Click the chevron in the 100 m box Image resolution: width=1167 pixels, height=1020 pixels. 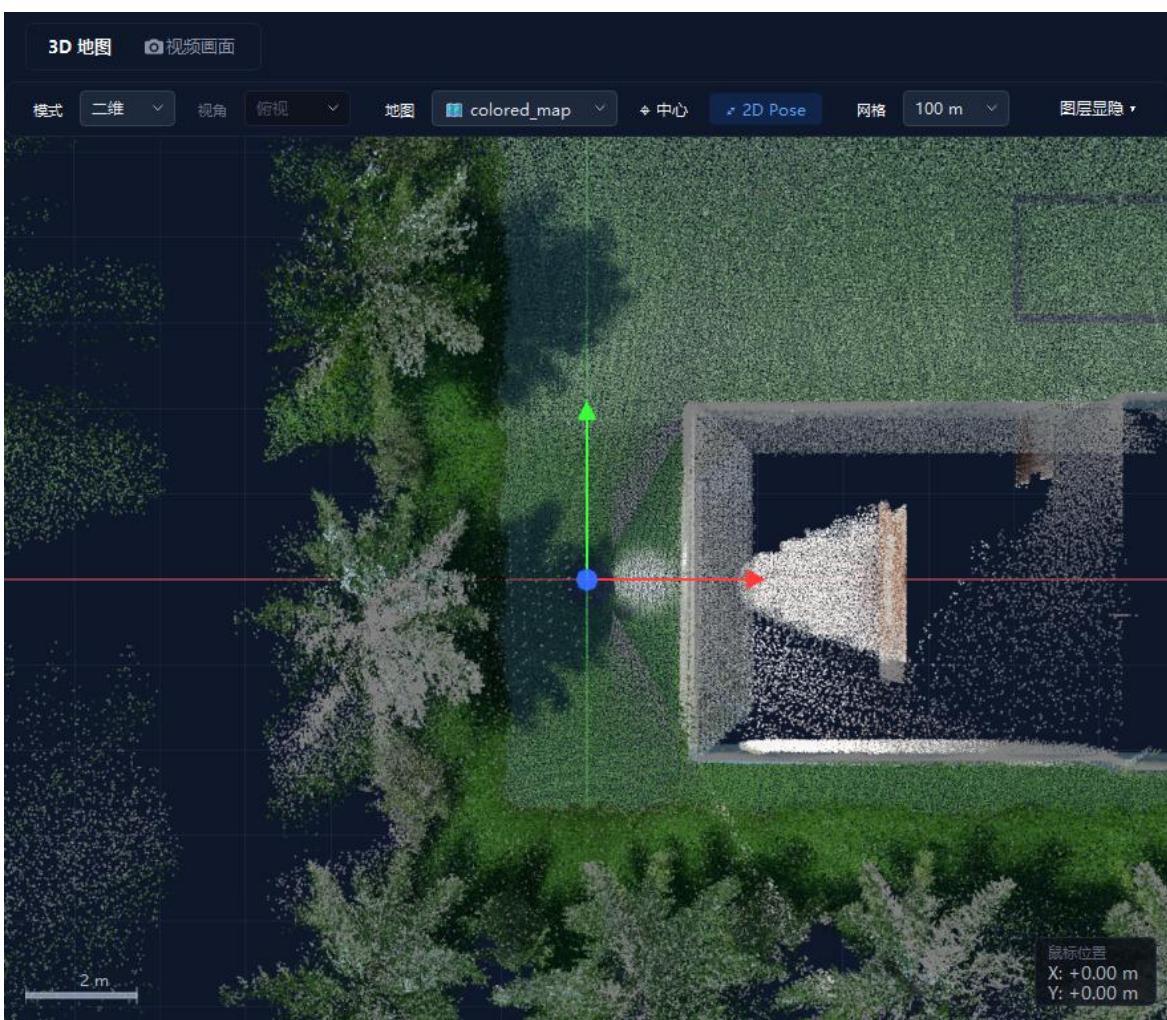click(x=991, y=108)
